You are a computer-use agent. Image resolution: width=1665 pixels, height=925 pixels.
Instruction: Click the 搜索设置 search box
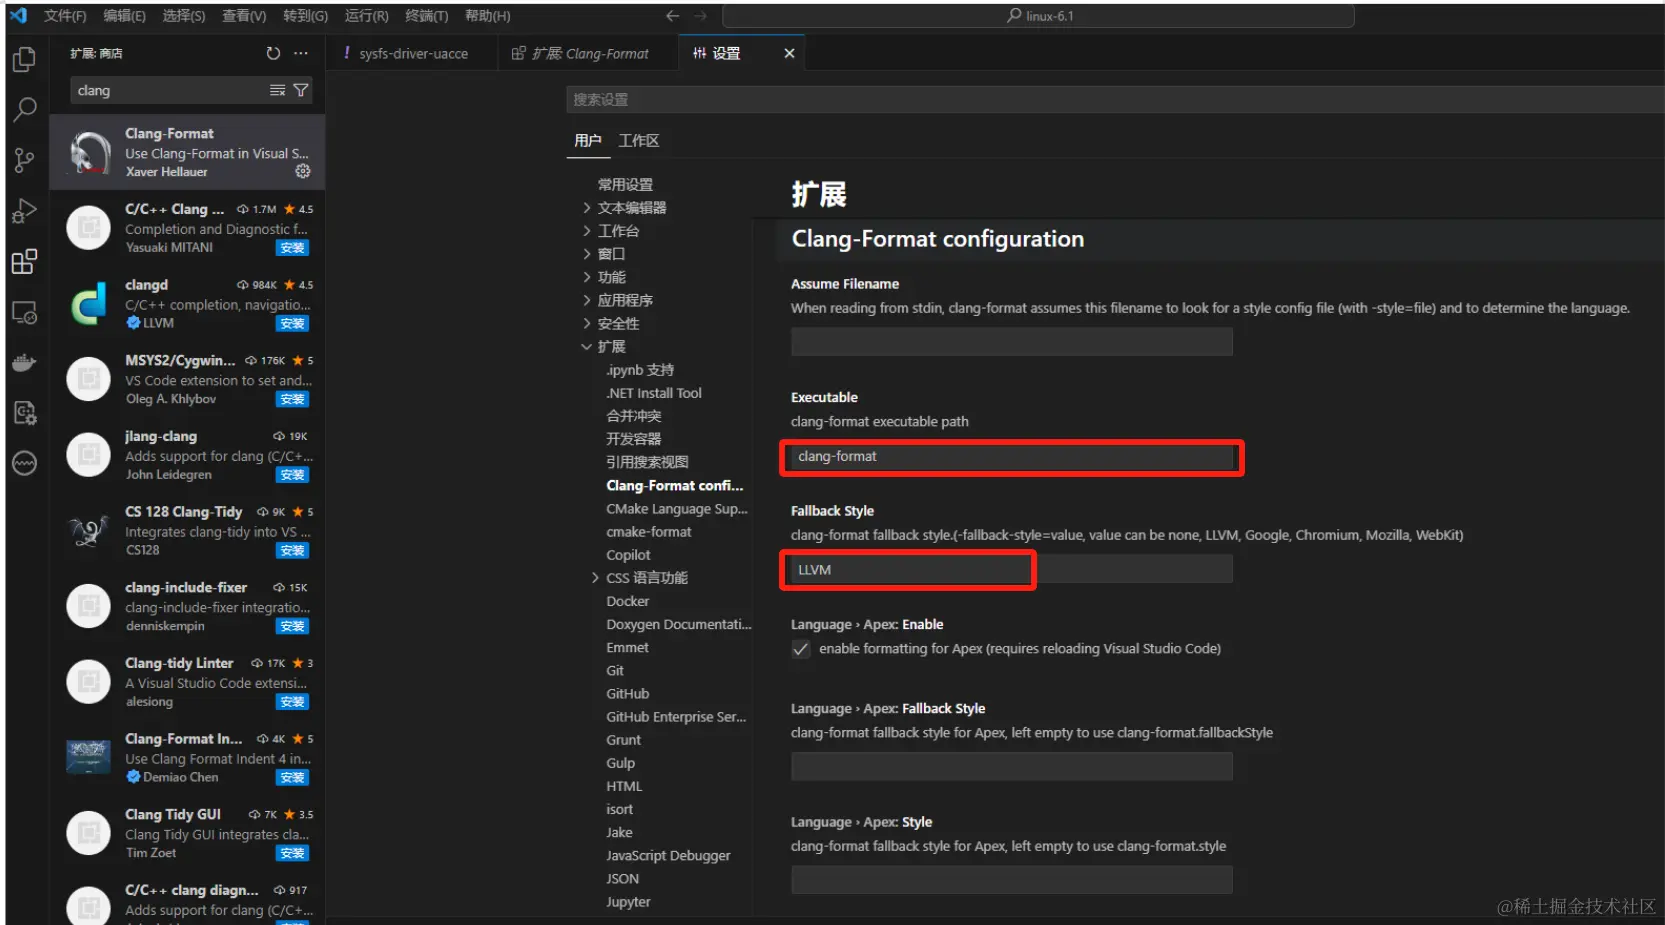pos(1115,99)
